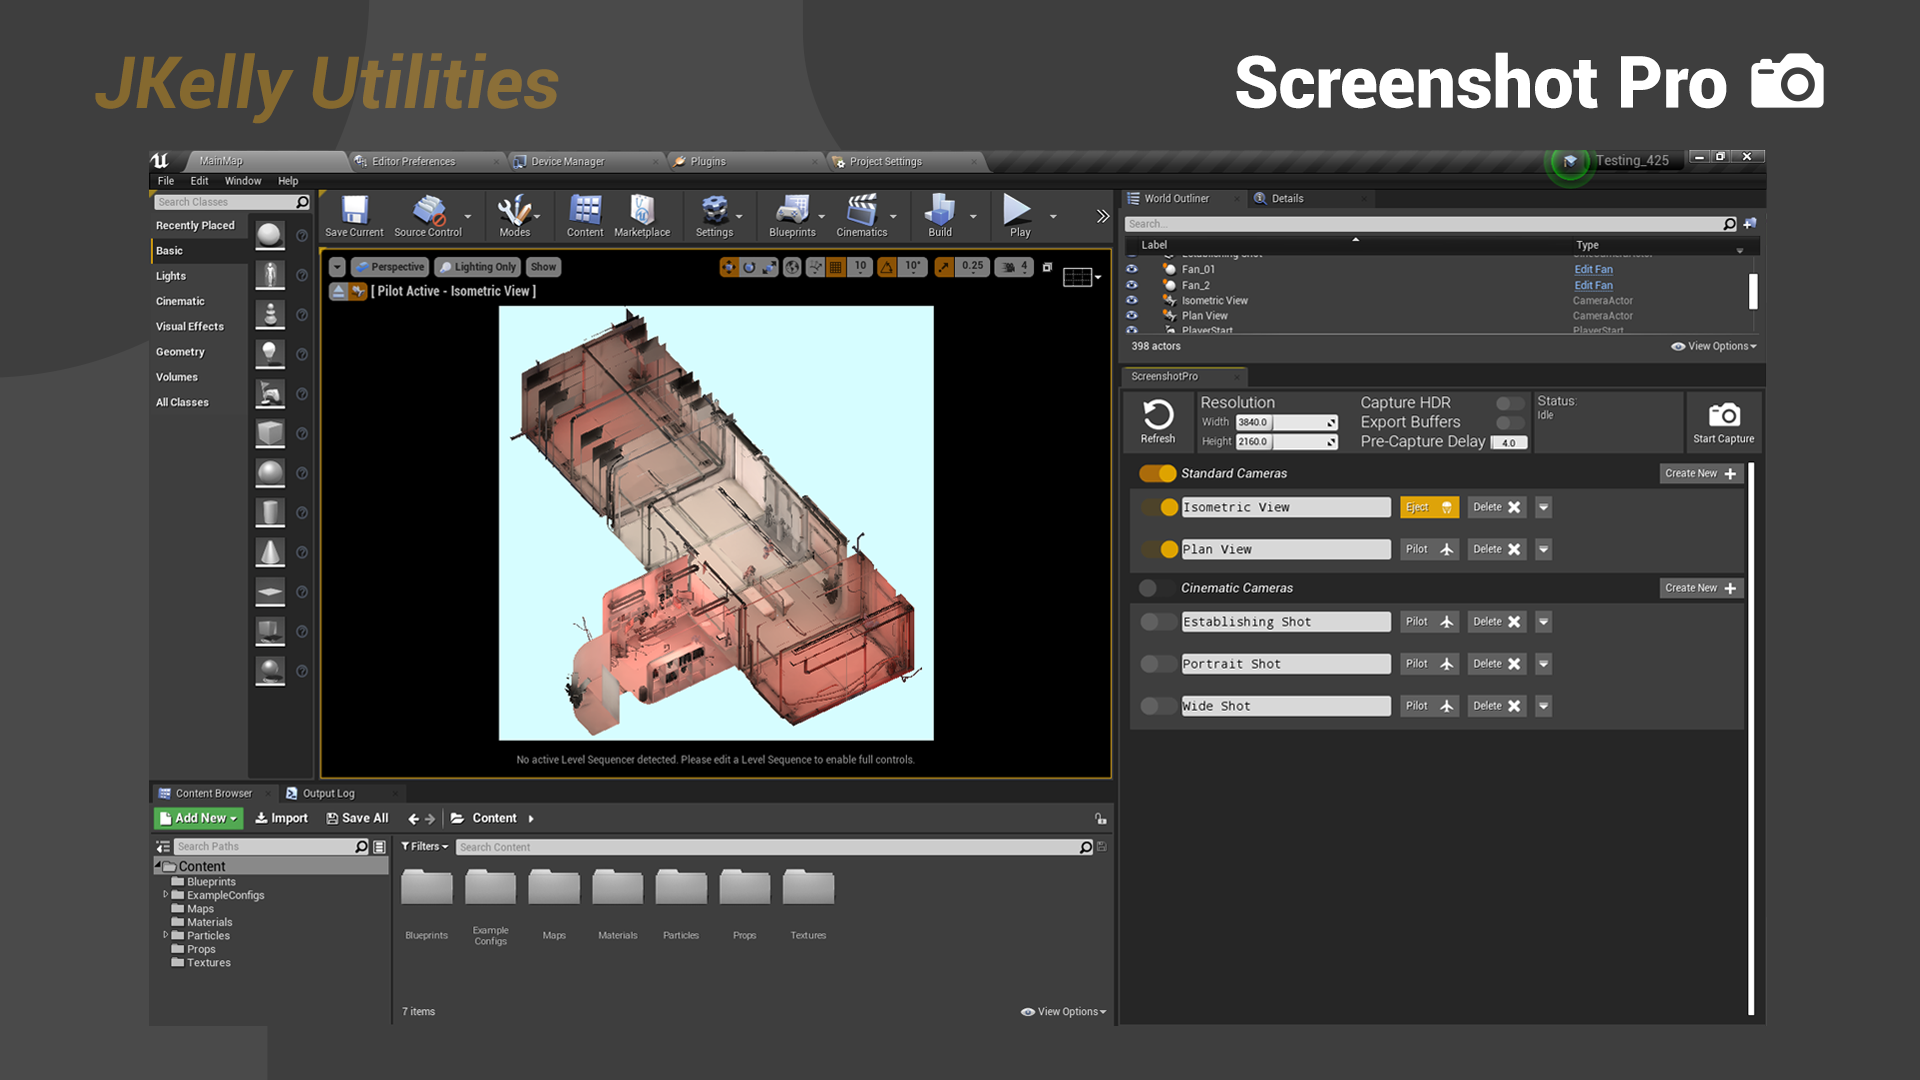This screenshot has width=1920, height=1080.
Task: Click the Width resolution slider field
Action: click(1286, 422)
